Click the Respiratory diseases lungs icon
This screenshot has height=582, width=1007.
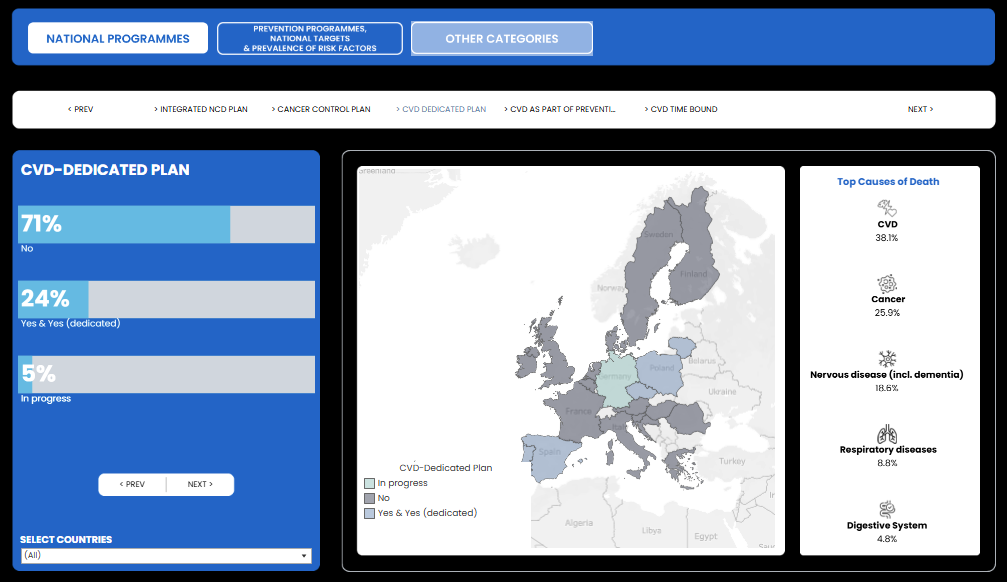887,434
